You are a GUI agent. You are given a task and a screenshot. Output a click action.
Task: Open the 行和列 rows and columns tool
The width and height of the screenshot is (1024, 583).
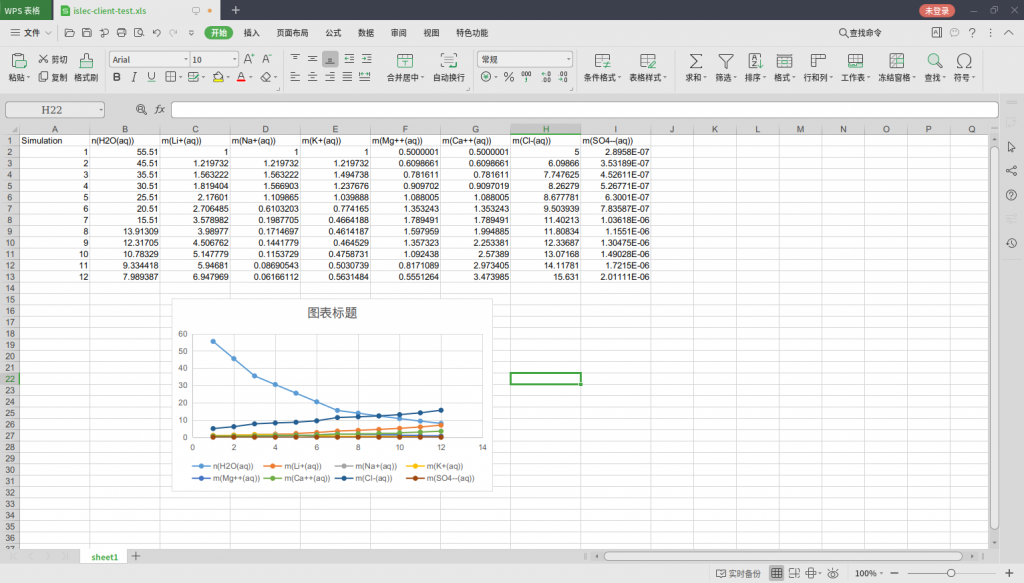818,68
